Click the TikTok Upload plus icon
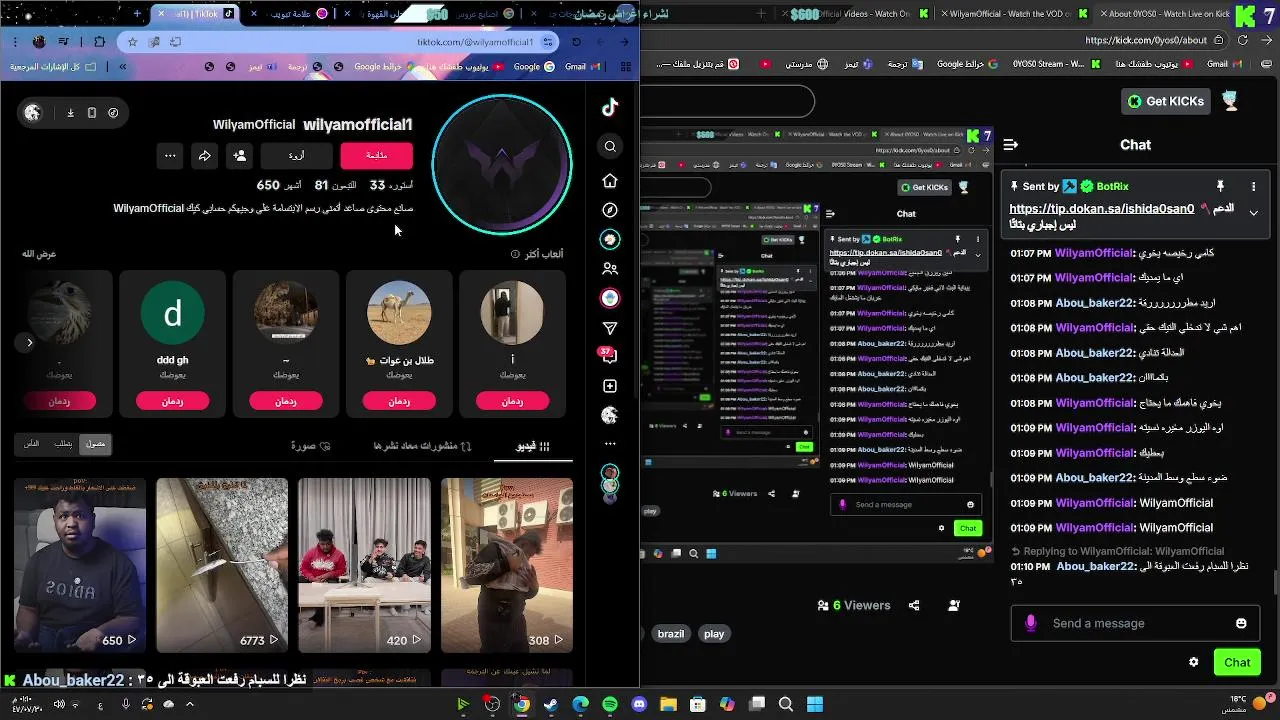This screenshot has width=1280, height=720. [610, 386]
